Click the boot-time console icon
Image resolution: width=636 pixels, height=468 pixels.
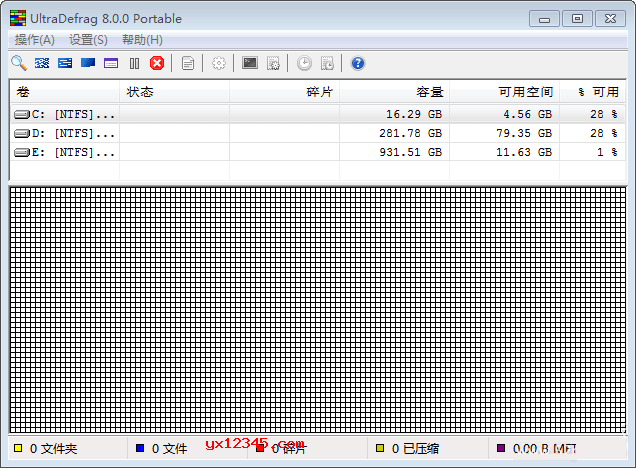point(250,63)
